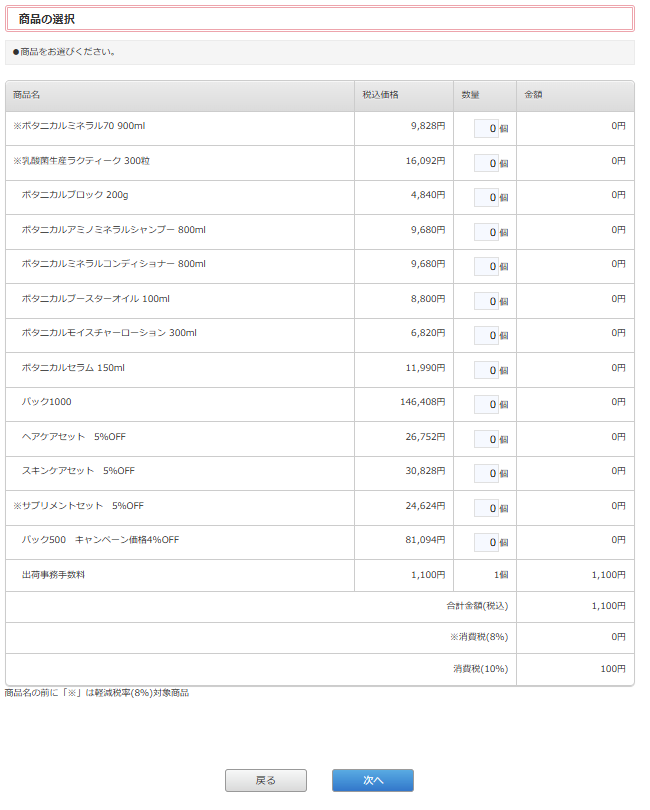Screen dimensions: 650x810
Task: Select quantity input for ボタニカルミネラルコンディショナー 800ml
Action: 486,266
